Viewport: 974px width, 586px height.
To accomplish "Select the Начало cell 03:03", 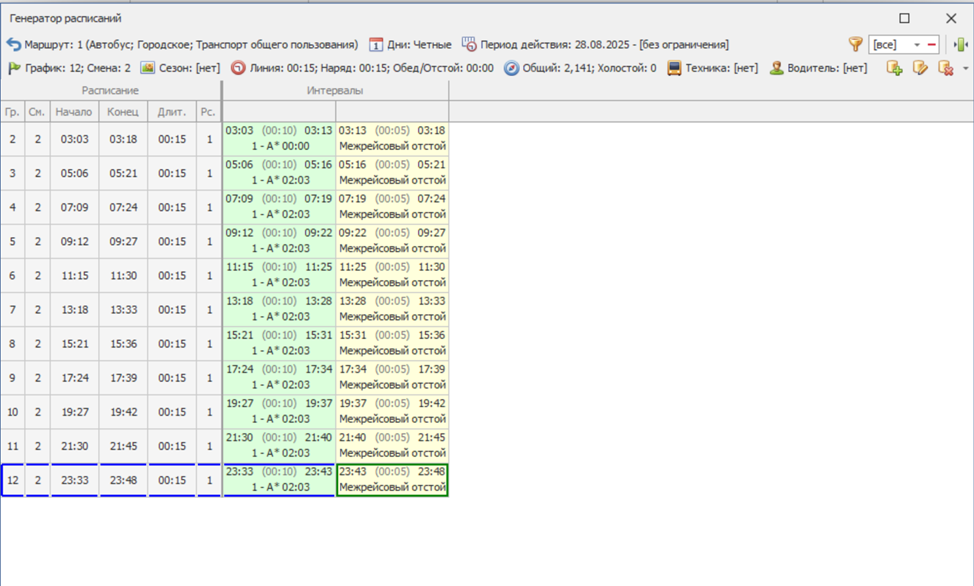I will click(75, 139).
